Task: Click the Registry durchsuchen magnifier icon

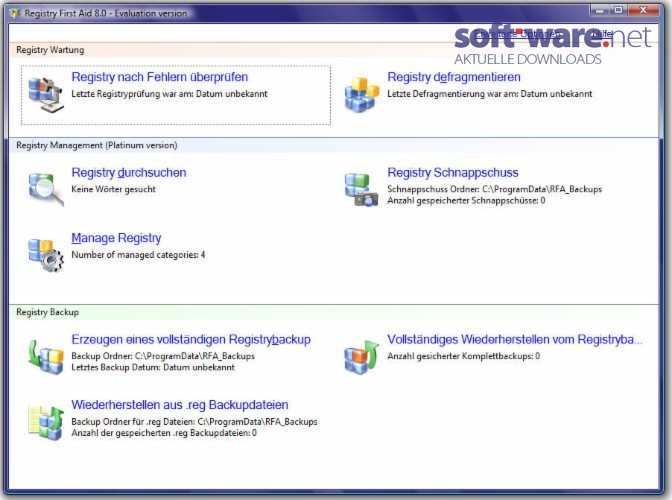Action: (46, 189)
